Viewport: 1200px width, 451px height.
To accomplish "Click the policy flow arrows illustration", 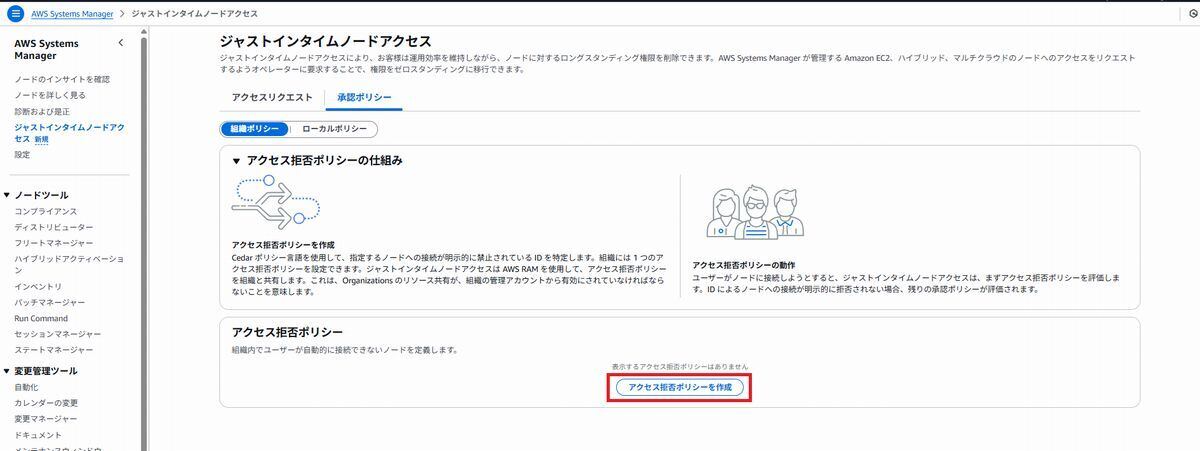I will point(275,203).
